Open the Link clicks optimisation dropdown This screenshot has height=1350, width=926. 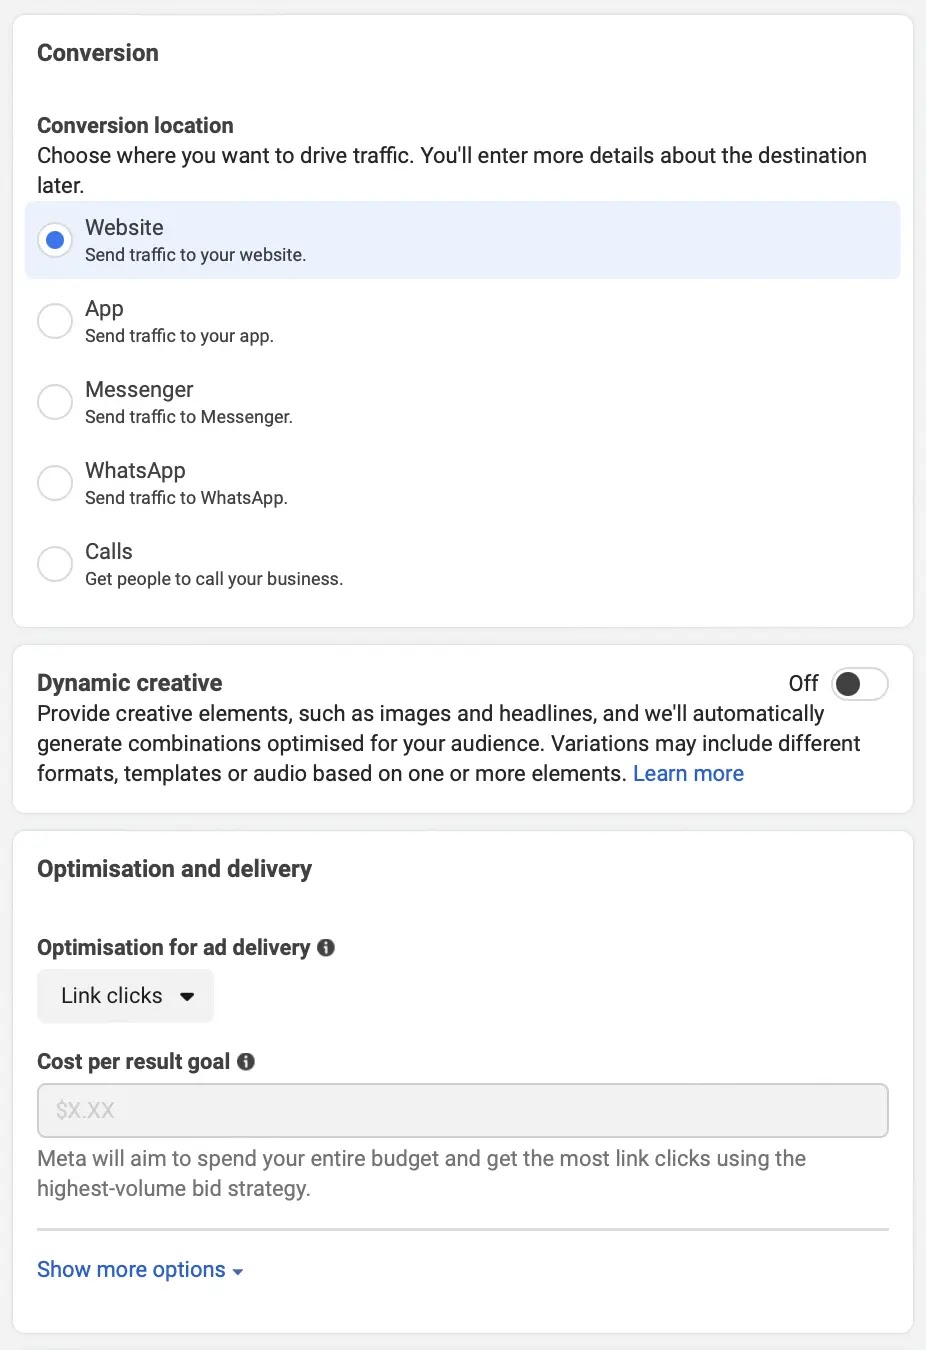(125, 996)
